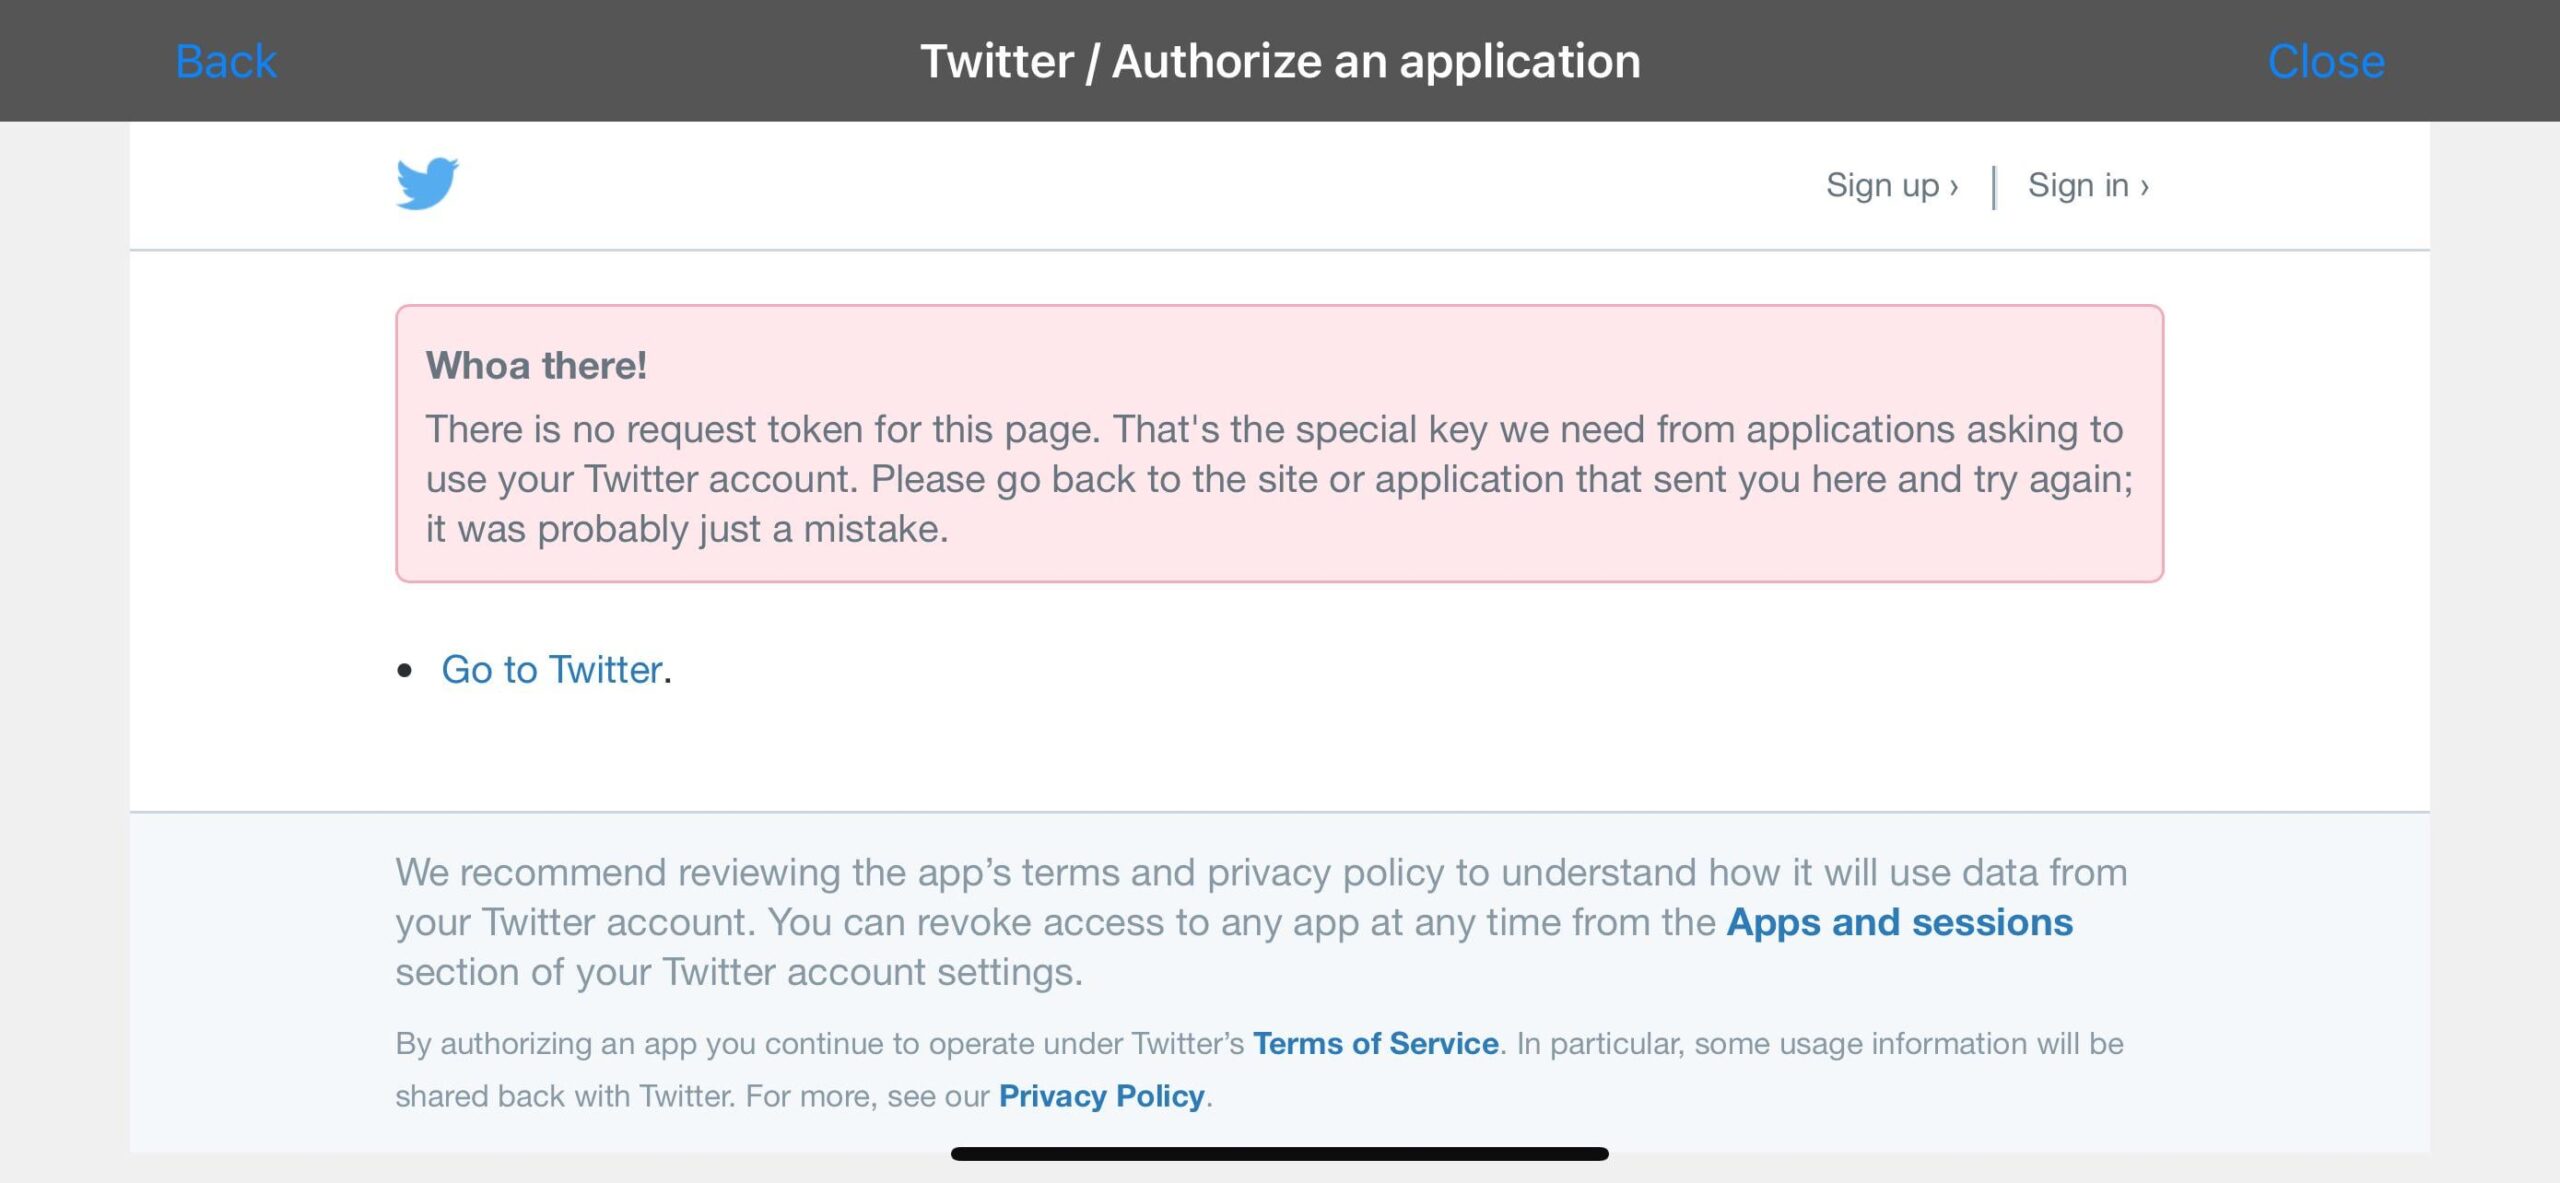The width and height of the screenshot is (2560, 1183).
Task: Click the 'We recommend reviewing the app's terms' text
Action: pos(1261,922)
